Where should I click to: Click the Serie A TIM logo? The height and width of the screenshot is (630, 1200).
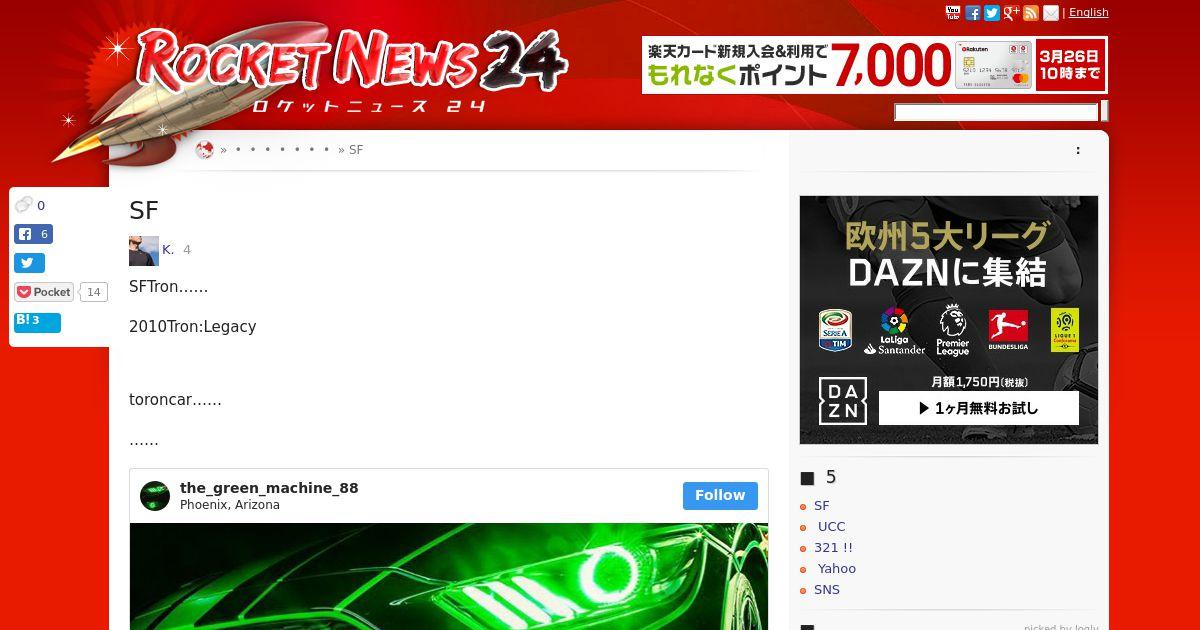coord(836,330)
